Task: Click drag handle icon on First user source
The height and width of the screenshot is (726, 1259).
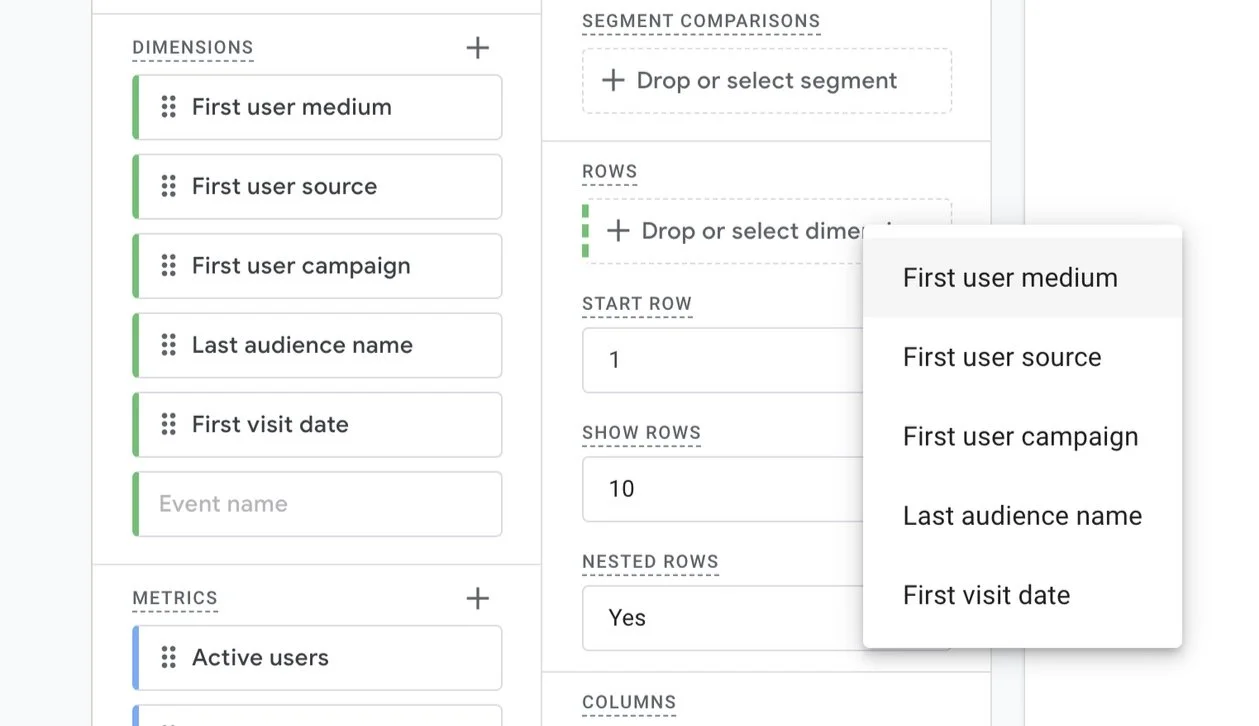Action: coord(169,186)
